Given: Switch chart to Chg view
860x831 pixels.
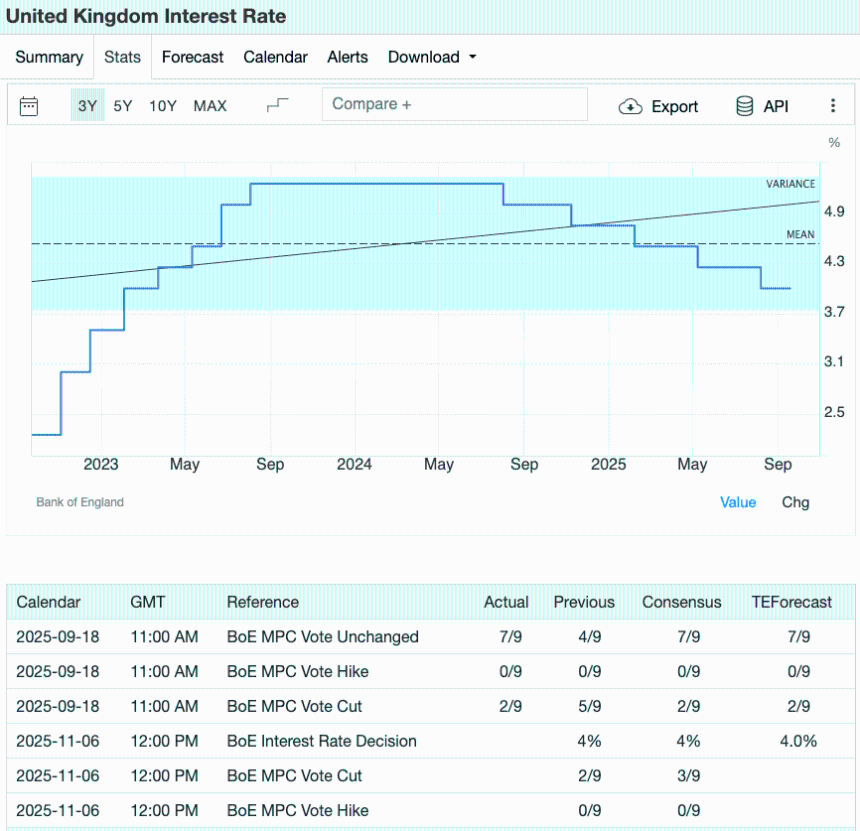Looking at the screenshot, I should coord(795,502).
